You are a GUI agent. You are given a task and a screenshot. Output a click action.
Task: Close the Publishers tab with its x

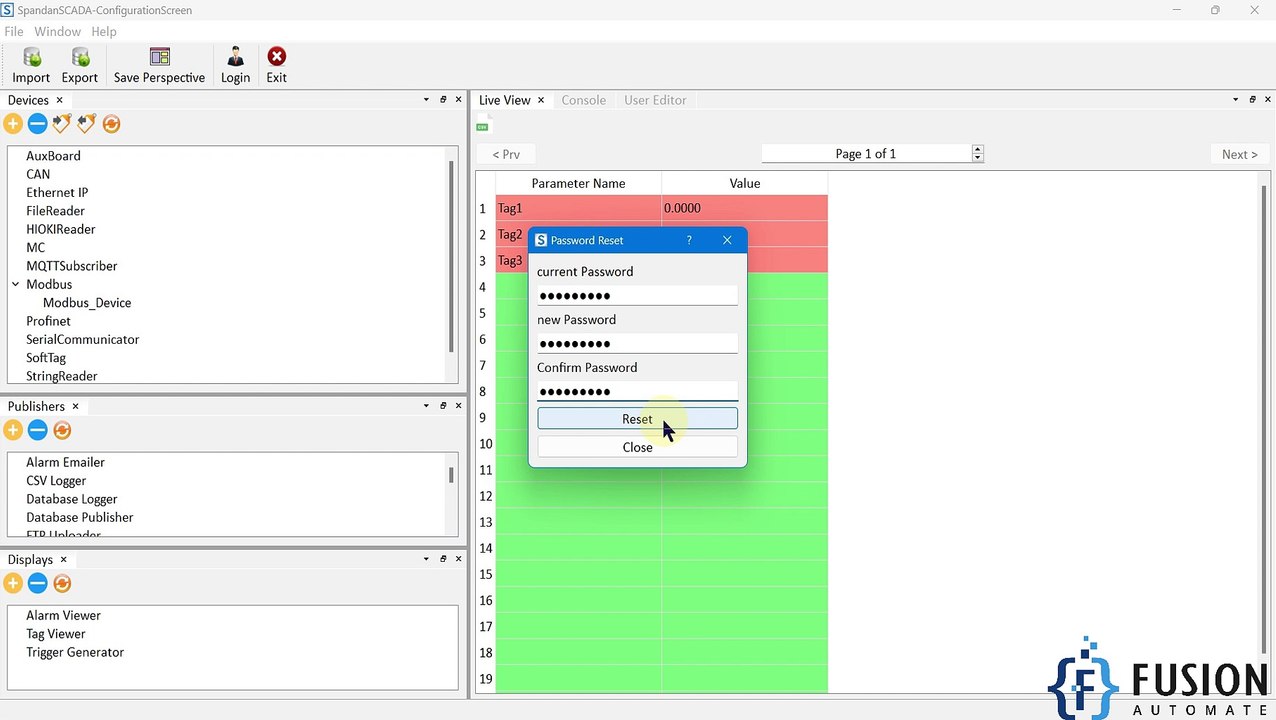tap(75, 406)
